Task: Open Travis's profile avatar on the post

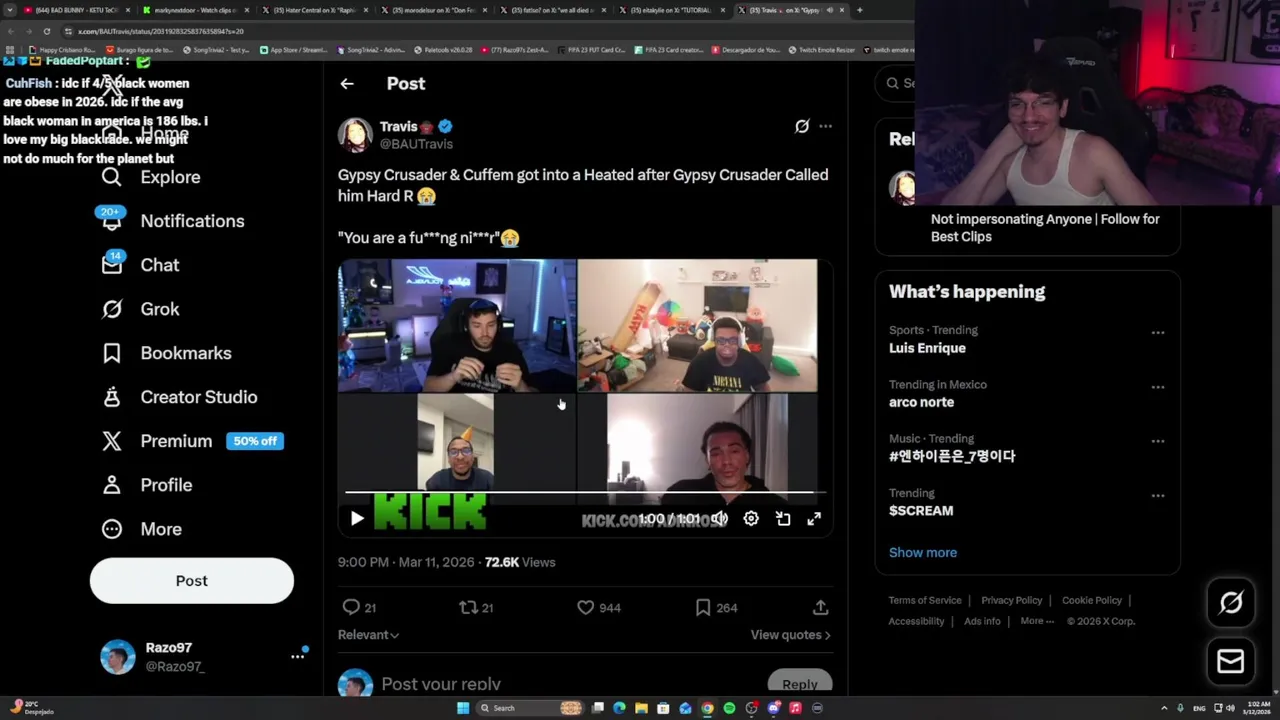Action: point(355,135)
